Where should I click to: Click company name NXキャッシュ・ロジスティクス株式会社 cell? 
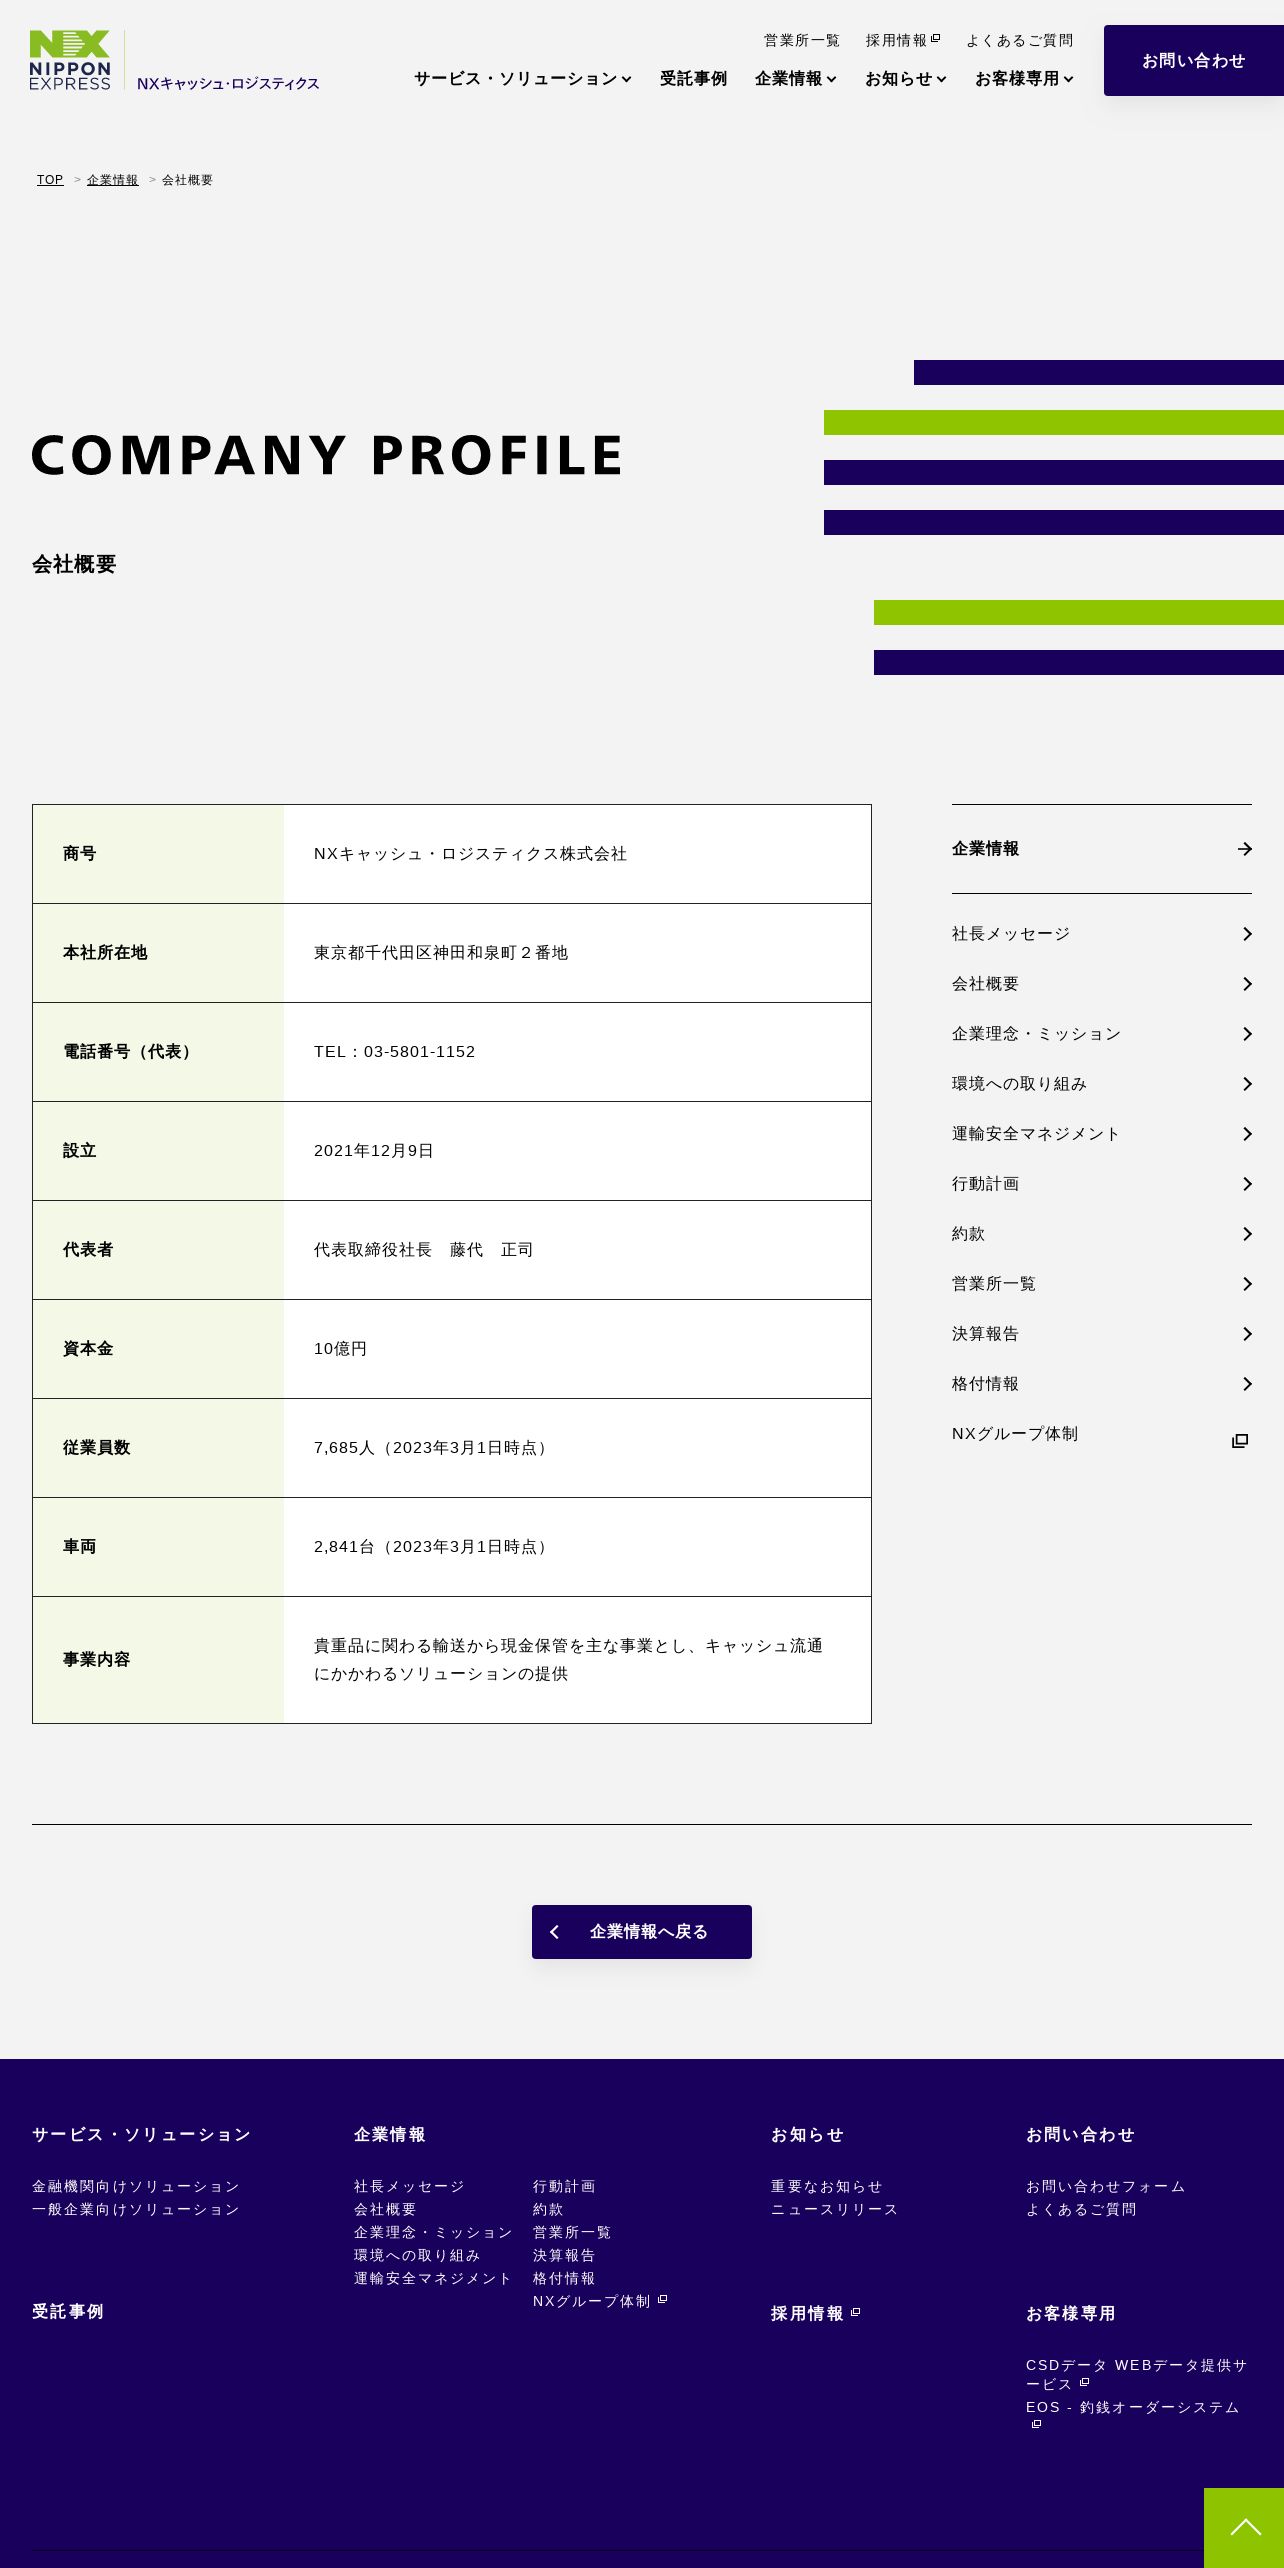pyautogui.click(x=471, y=854)
